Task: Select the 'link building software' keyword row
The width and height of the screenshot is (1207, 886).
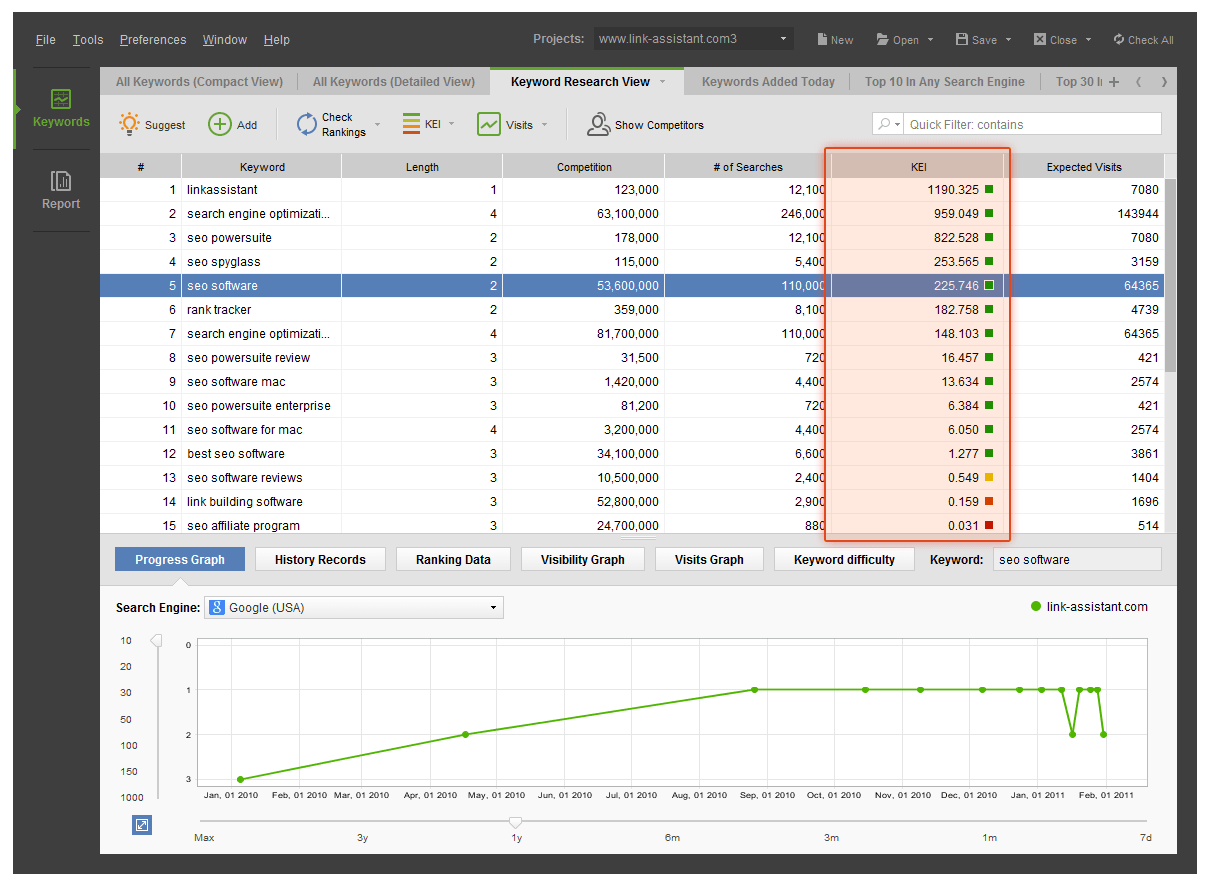Action: [632, 501]
